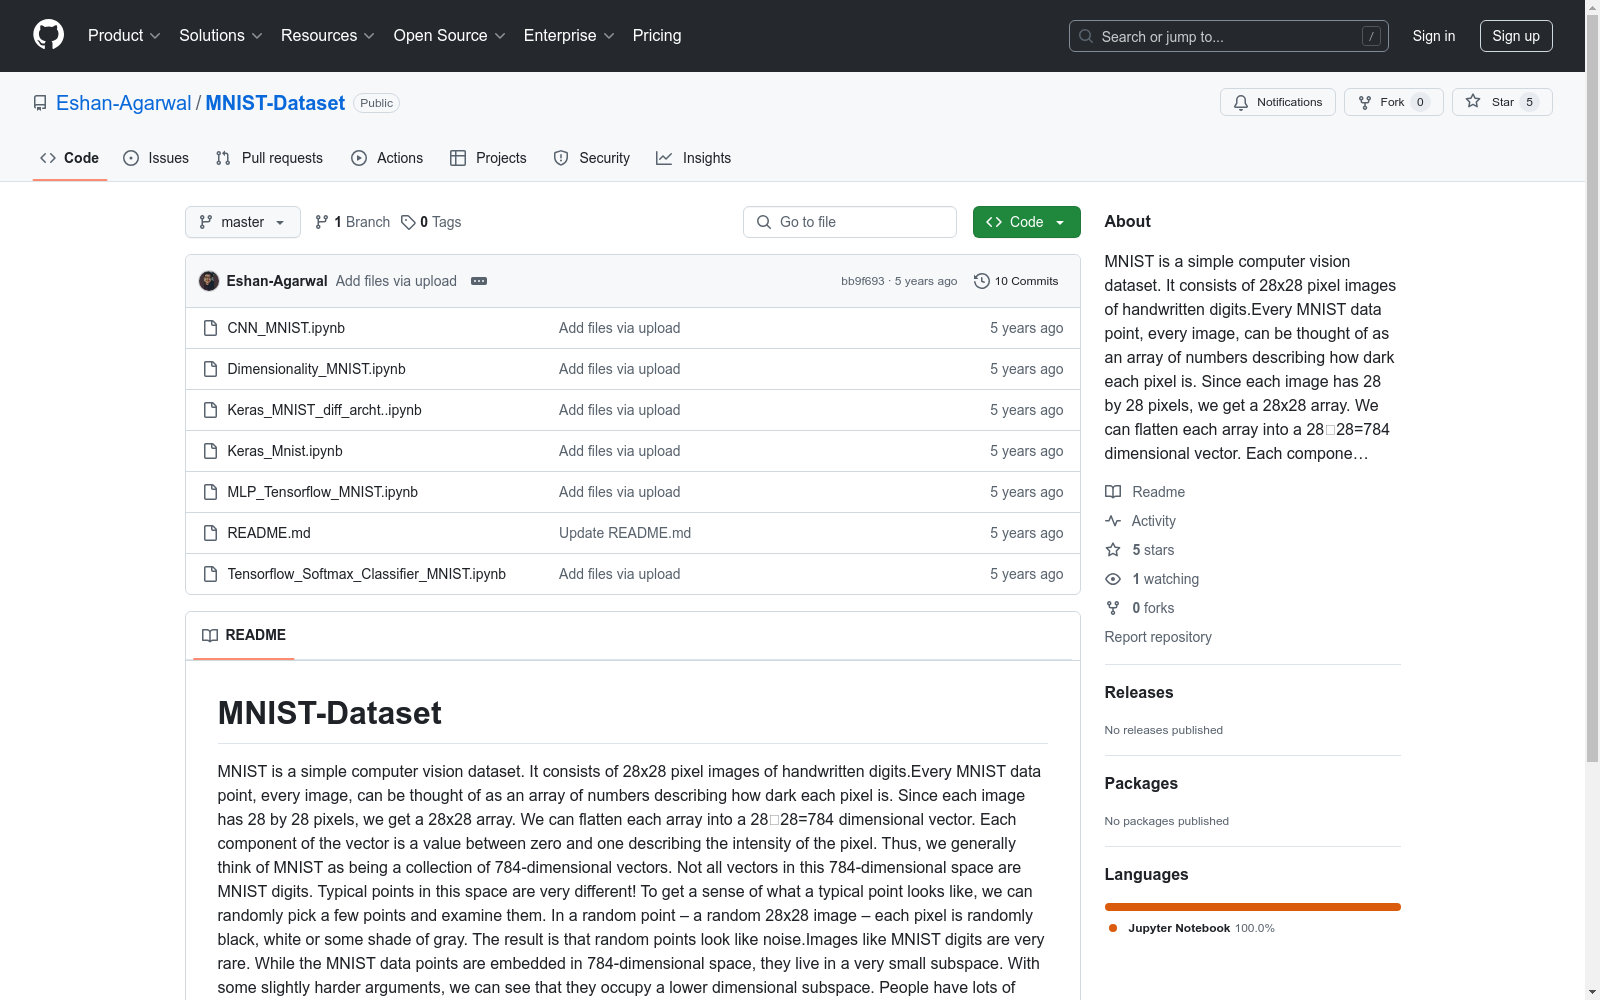Expand the Open Source dropdown menu
This screenshot has width=1600, height=1000.
click(x=450, y=35)
